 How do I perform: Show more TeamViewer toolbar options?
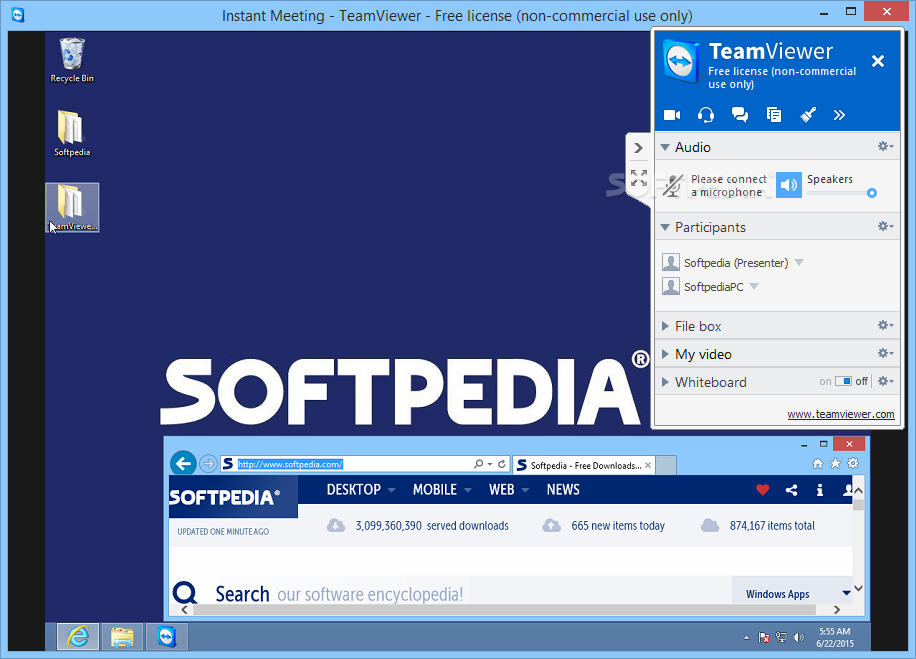pos(839,115)
